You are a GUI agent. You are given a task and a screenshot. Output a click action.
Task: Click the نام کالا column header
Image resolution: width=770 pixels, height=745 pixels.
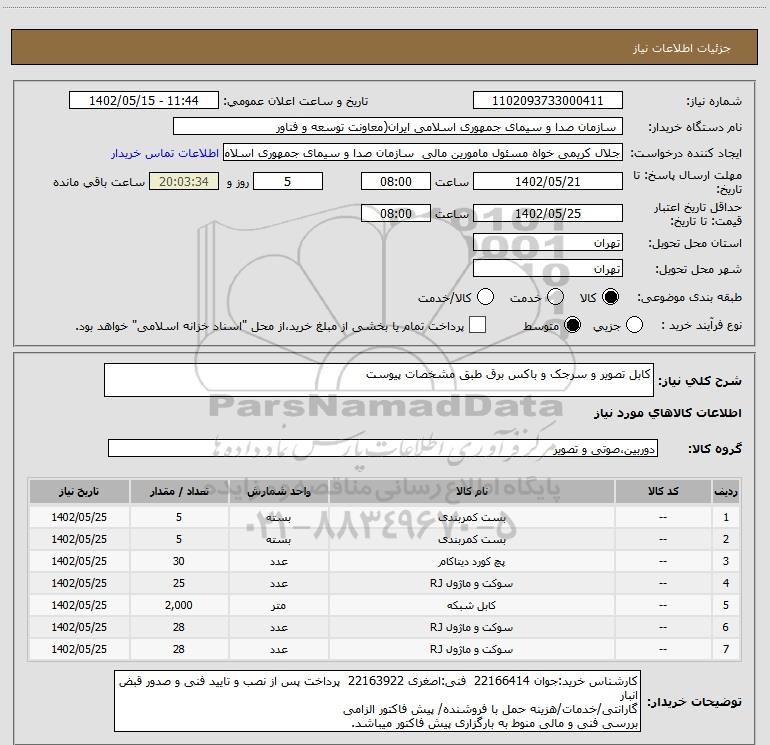(471, 492)
